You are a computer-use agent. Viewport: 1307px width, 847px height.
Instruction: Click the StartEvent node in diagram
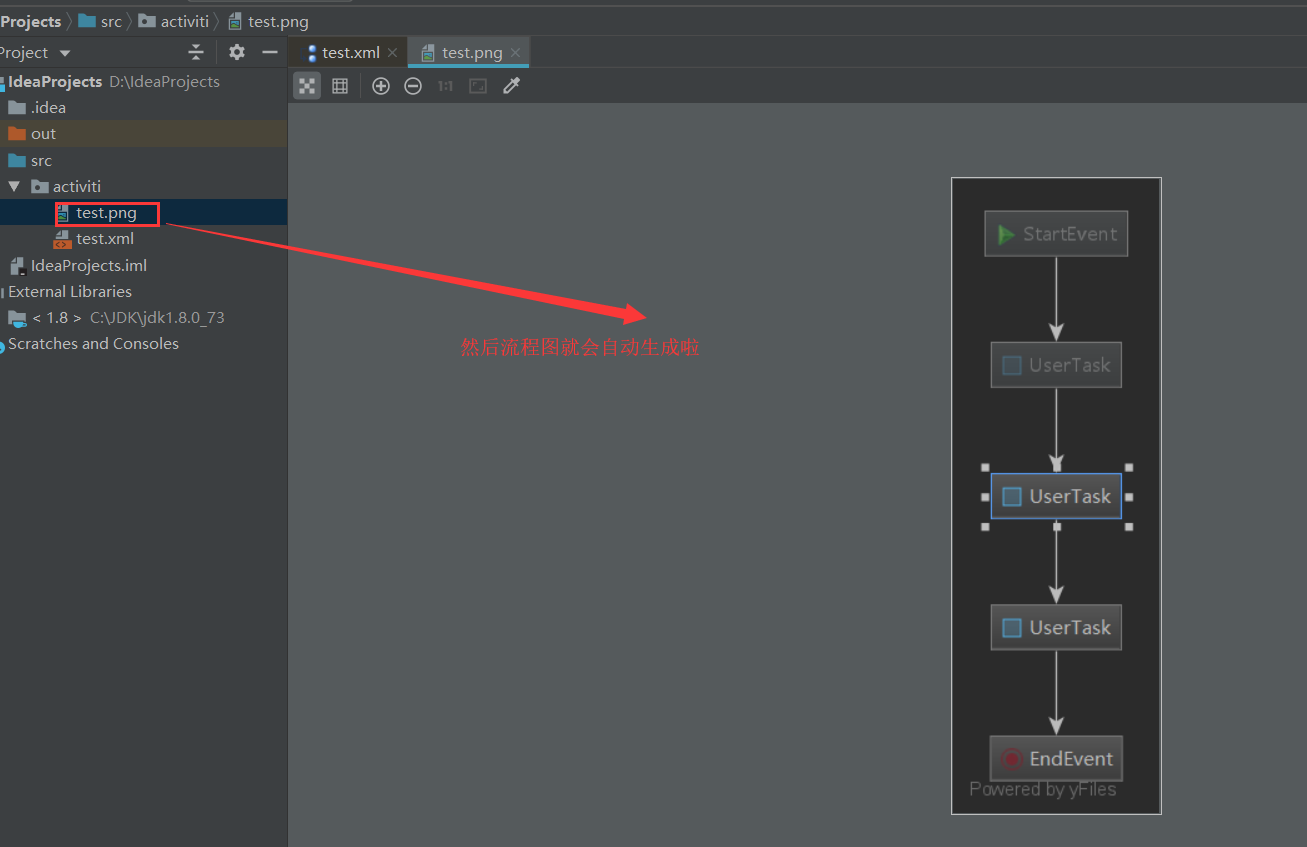pos(1056,234)
